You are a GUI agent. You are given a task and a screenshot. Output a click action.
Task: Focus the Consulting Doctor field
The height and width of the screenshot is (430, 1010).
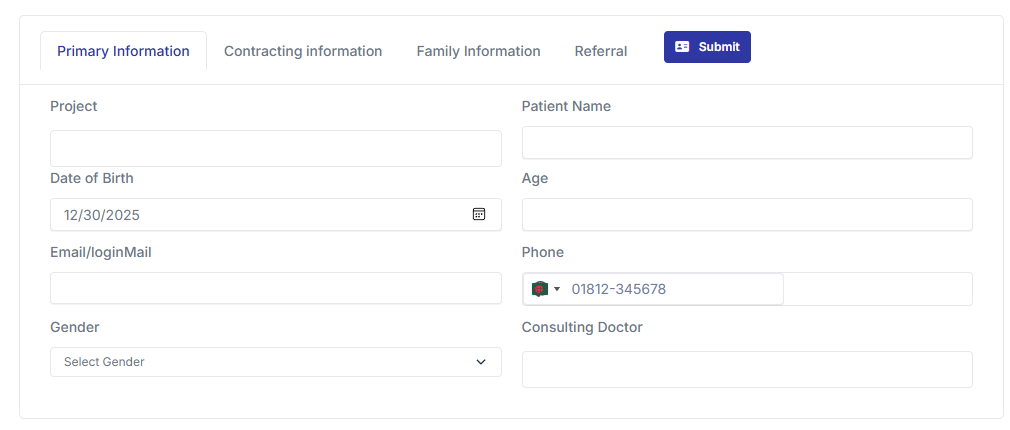click(x=747, y=369)
